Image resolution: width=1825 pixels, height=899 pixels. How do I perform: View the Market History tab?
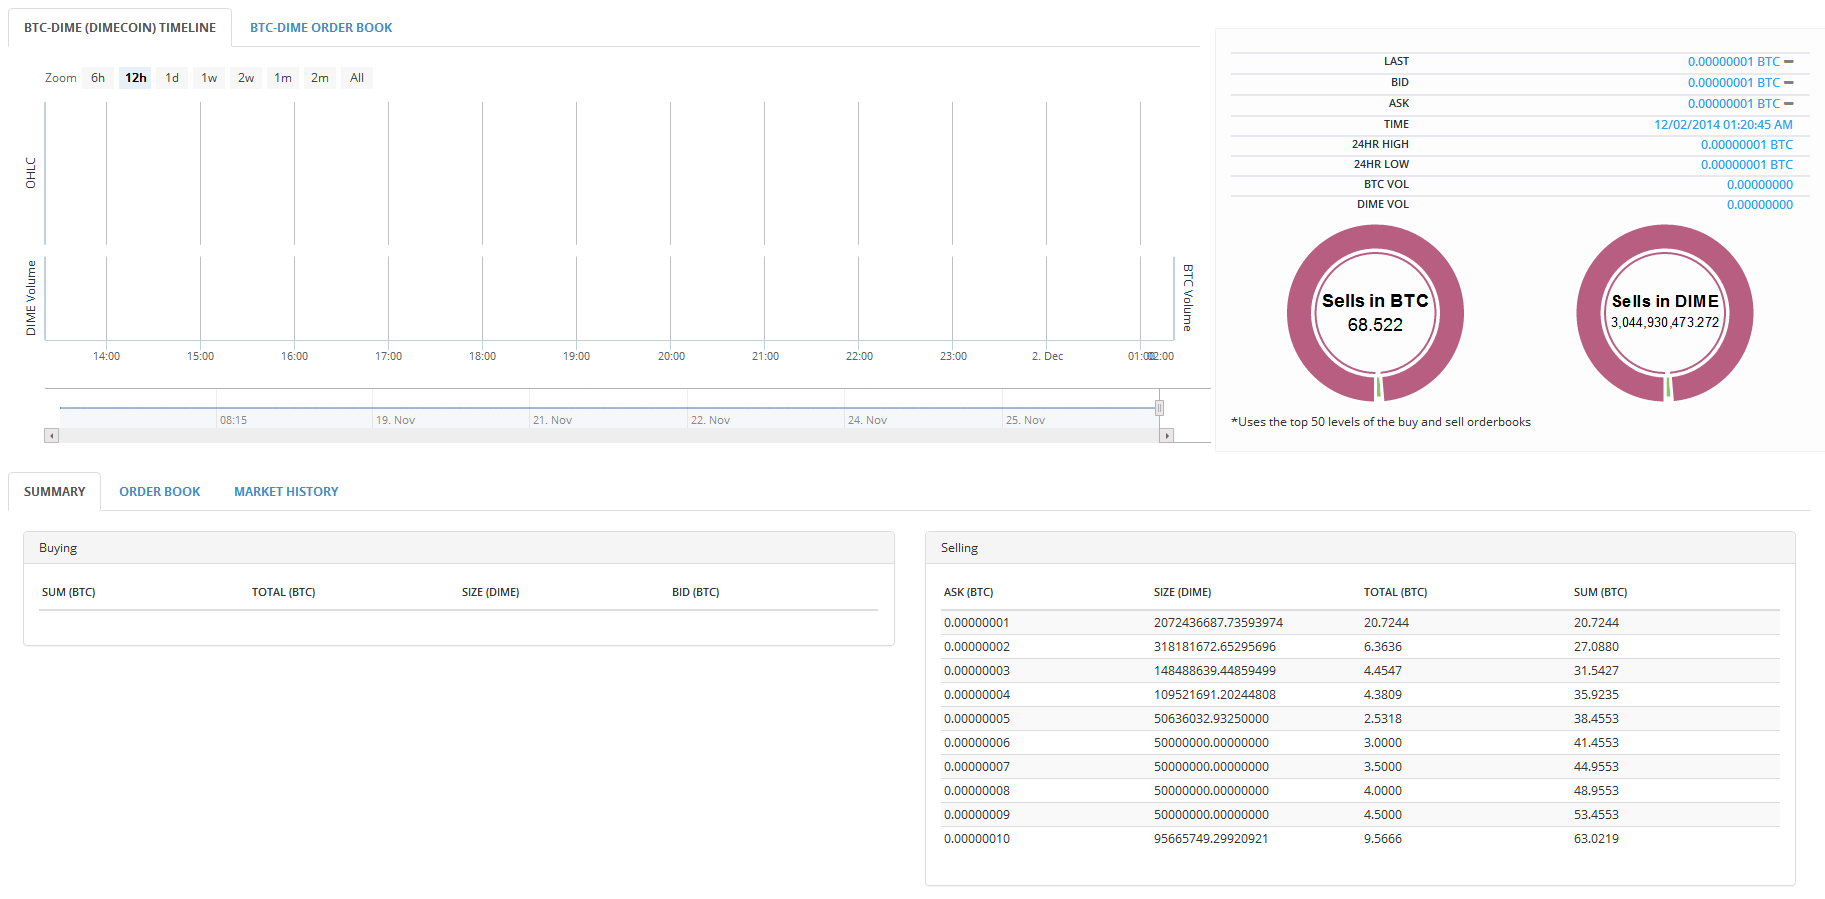(x=286, y=492)
